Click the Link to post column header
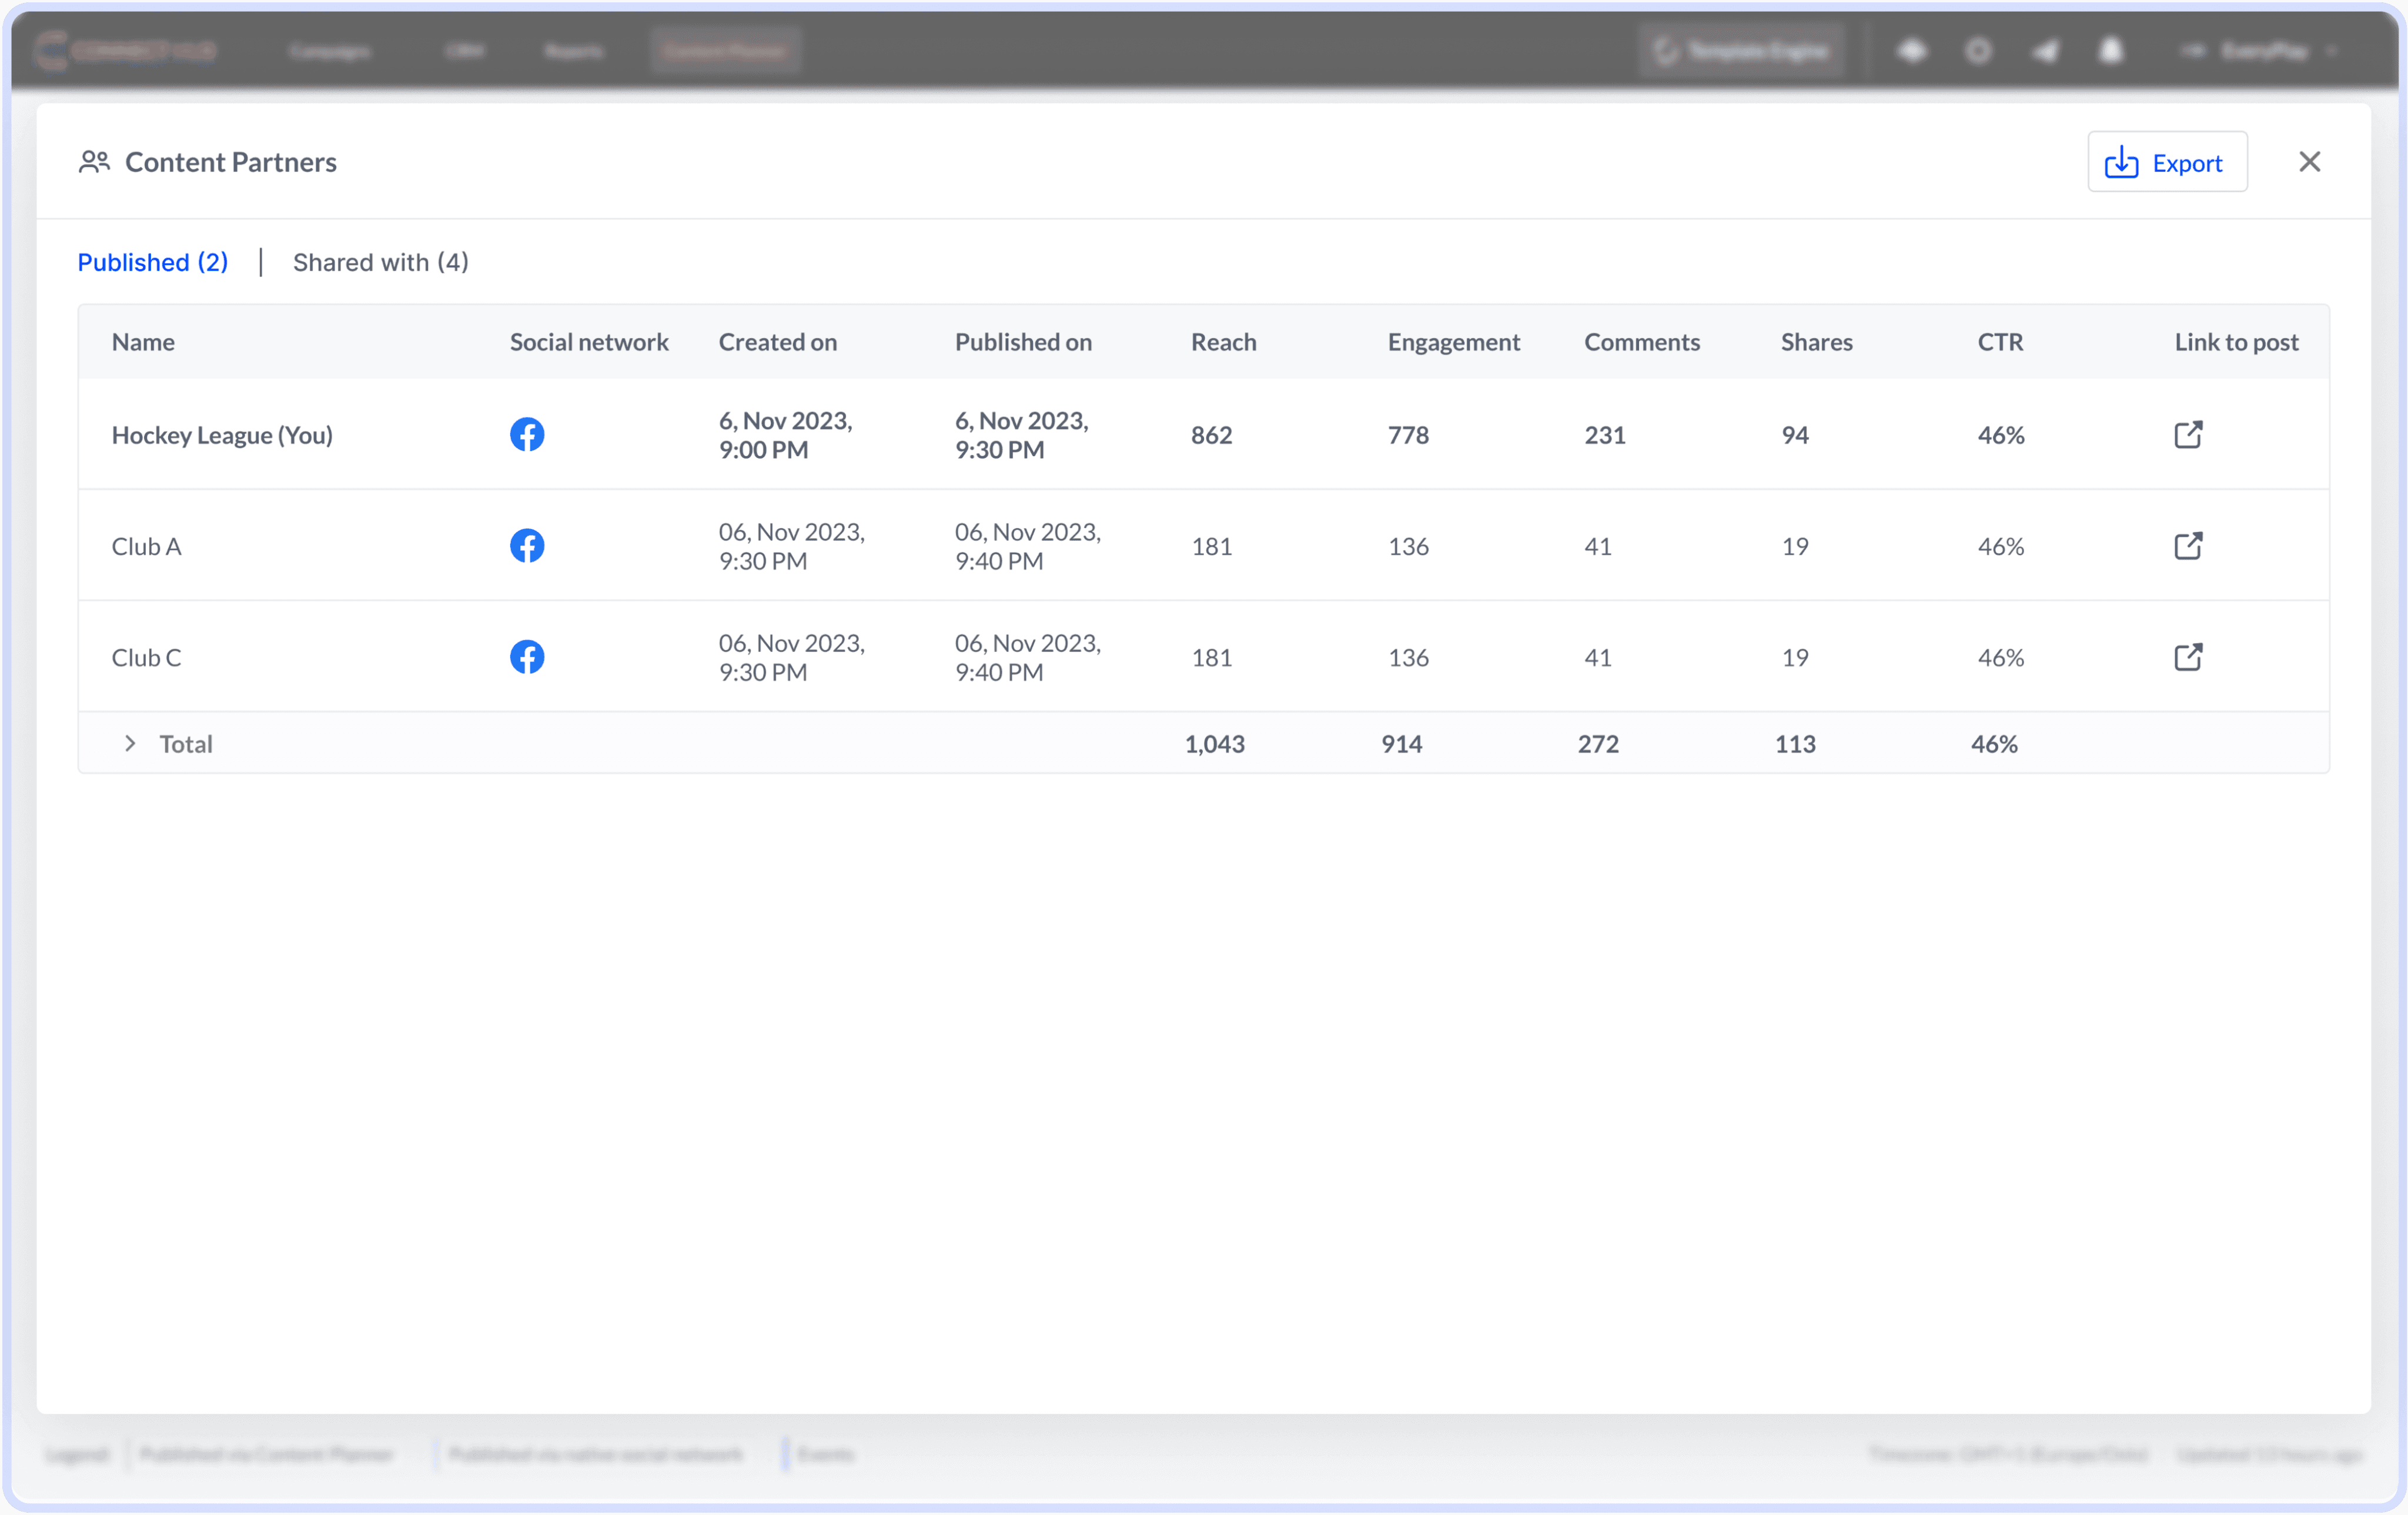The height and width of the screenshot is (1515, 2408). 2236,342
